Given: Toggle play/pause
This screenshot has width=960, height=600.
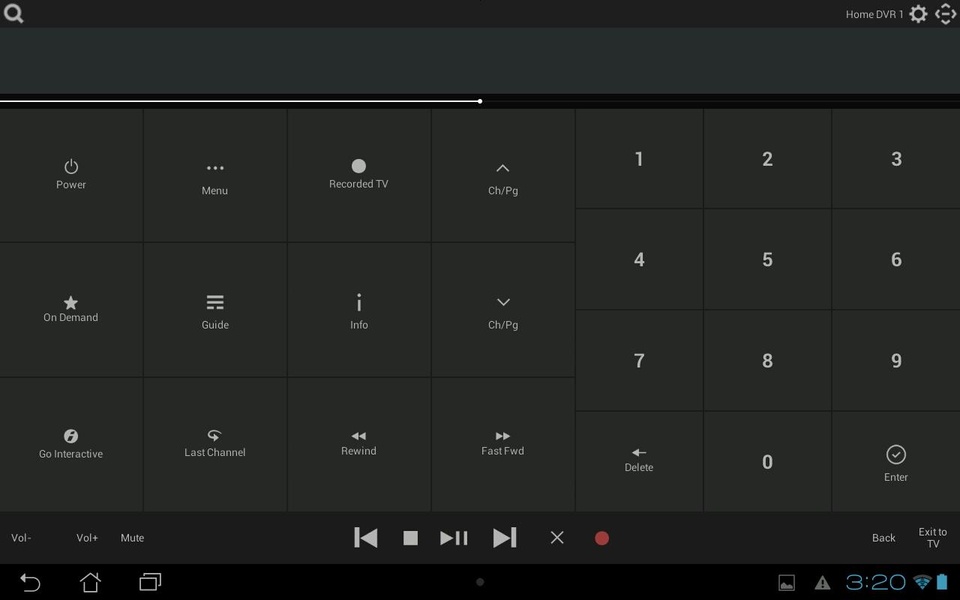Looking at the screenshot, I should pos(454,538).
